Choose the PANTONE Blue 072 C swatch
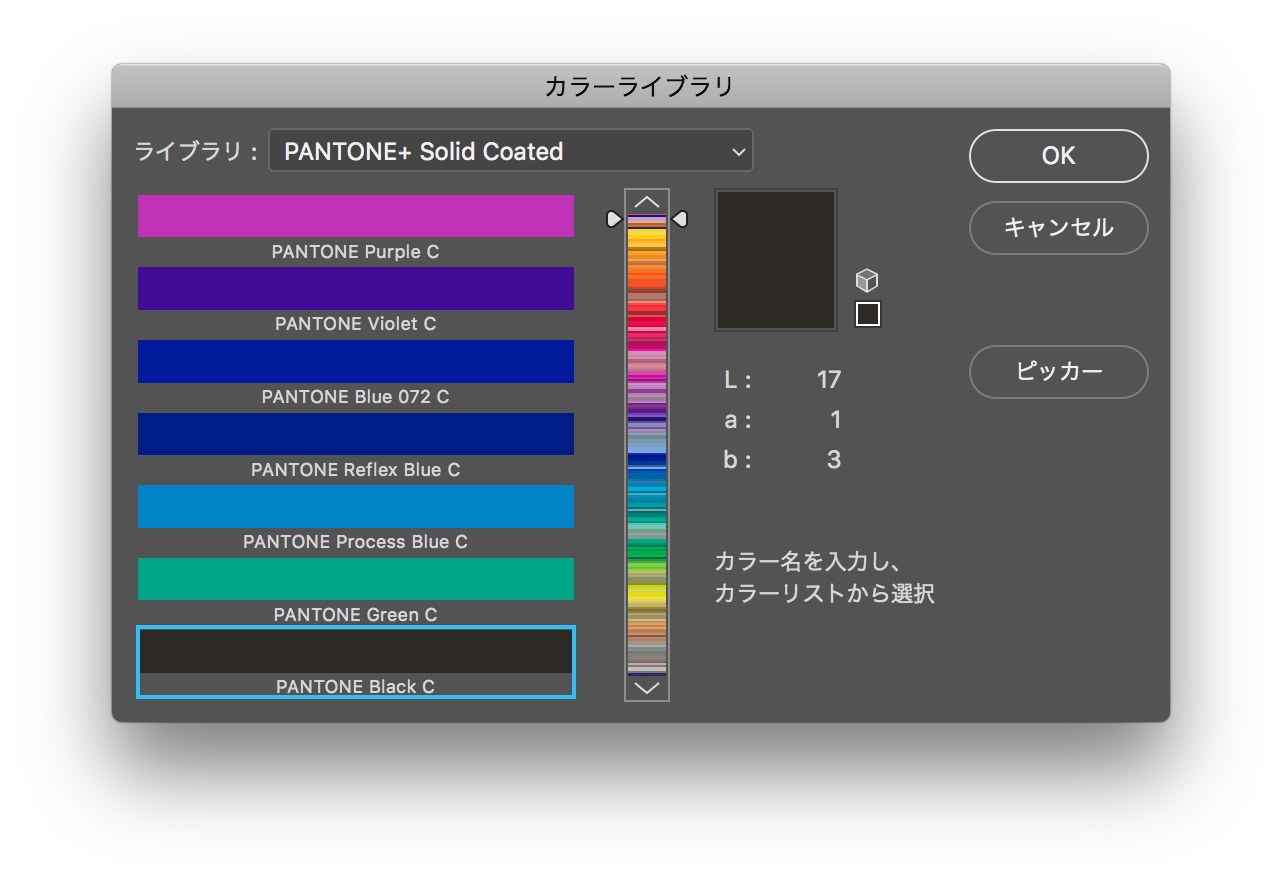The height and width of the screenshot is (882, 1282). pos(356,361)
